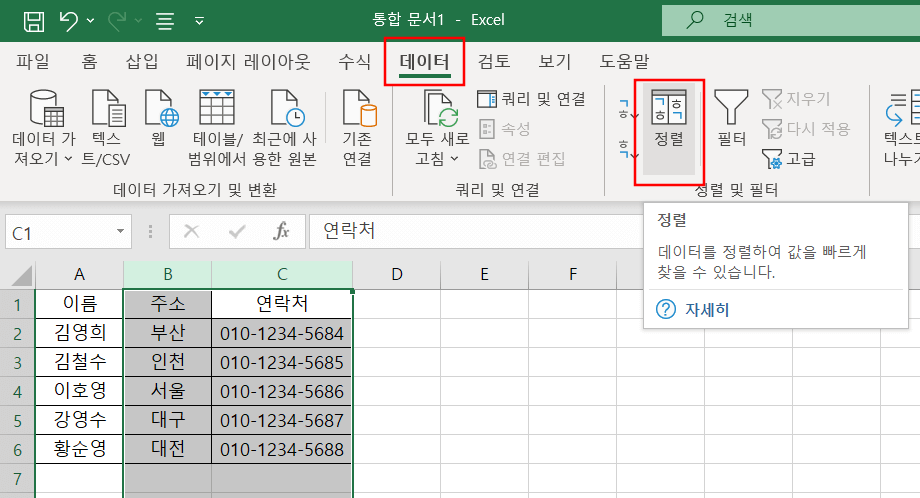
Task: Open the 수식 tab
Action: pyautogui.click(x=354, y=61)
